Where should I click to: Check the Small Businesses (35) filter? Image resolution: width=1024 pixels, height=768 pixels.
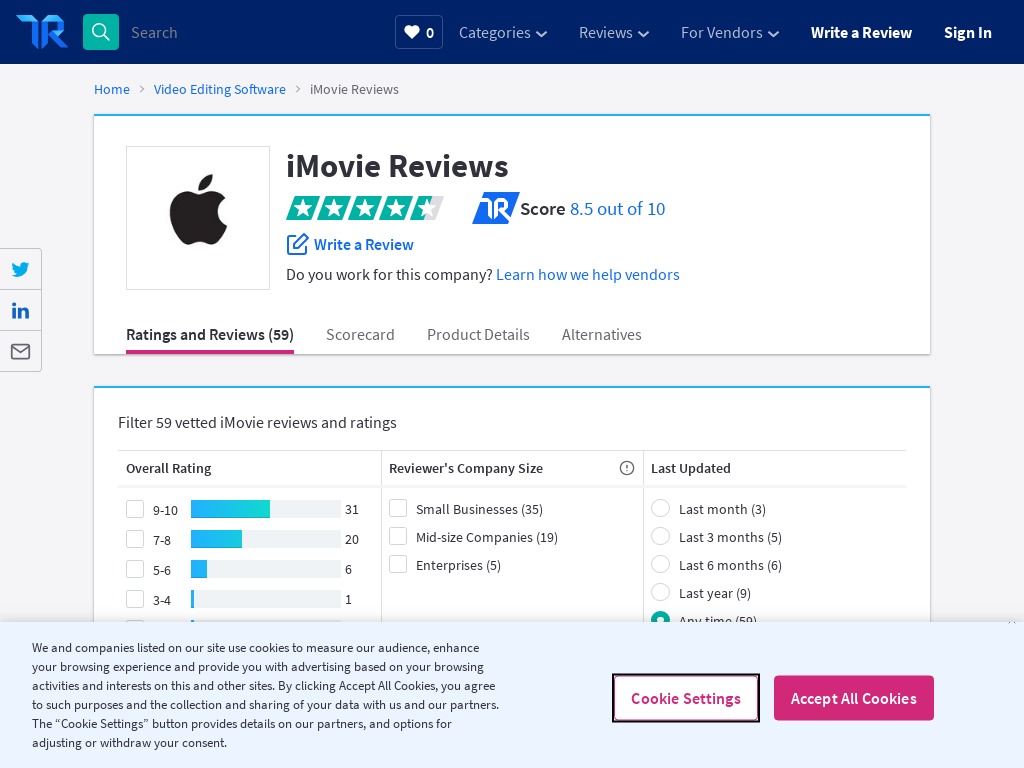click(x=398, y=508)
